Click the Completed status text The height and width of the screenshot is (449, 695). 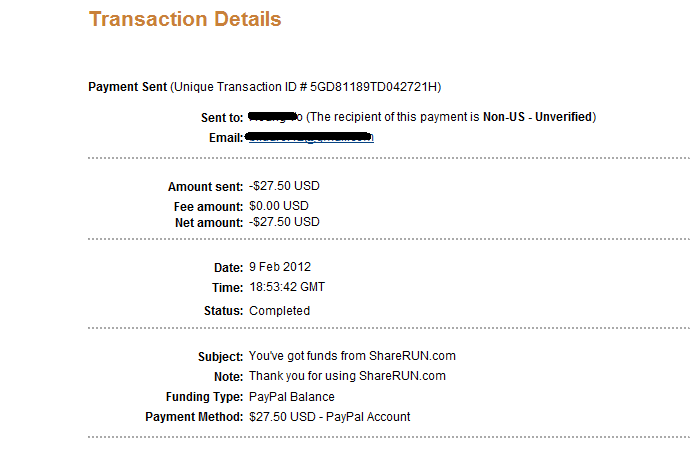click(x=279, y=311)
